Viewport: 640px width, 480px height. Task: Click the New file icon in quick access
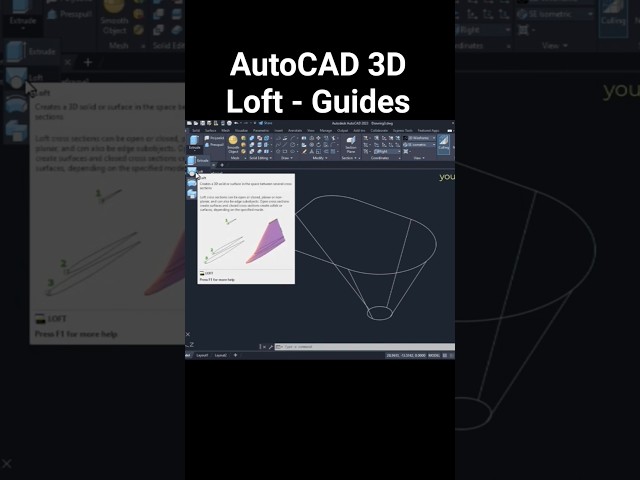[x=189, y=123]
